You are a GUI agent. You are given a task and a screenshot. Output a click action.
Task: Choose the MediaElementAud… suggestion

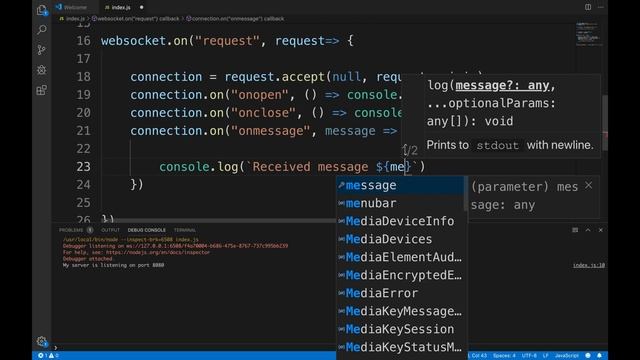pos(400,257)
